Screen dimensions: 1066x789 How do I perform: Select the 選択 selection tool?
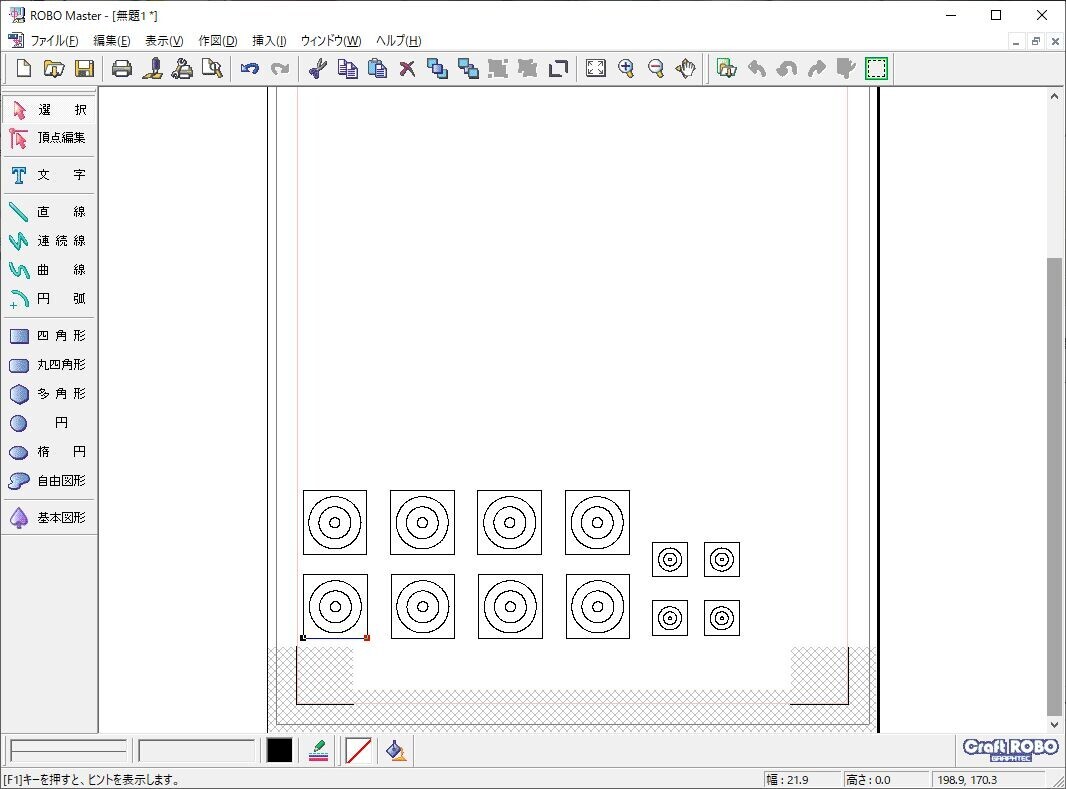(x=49, y=109)
